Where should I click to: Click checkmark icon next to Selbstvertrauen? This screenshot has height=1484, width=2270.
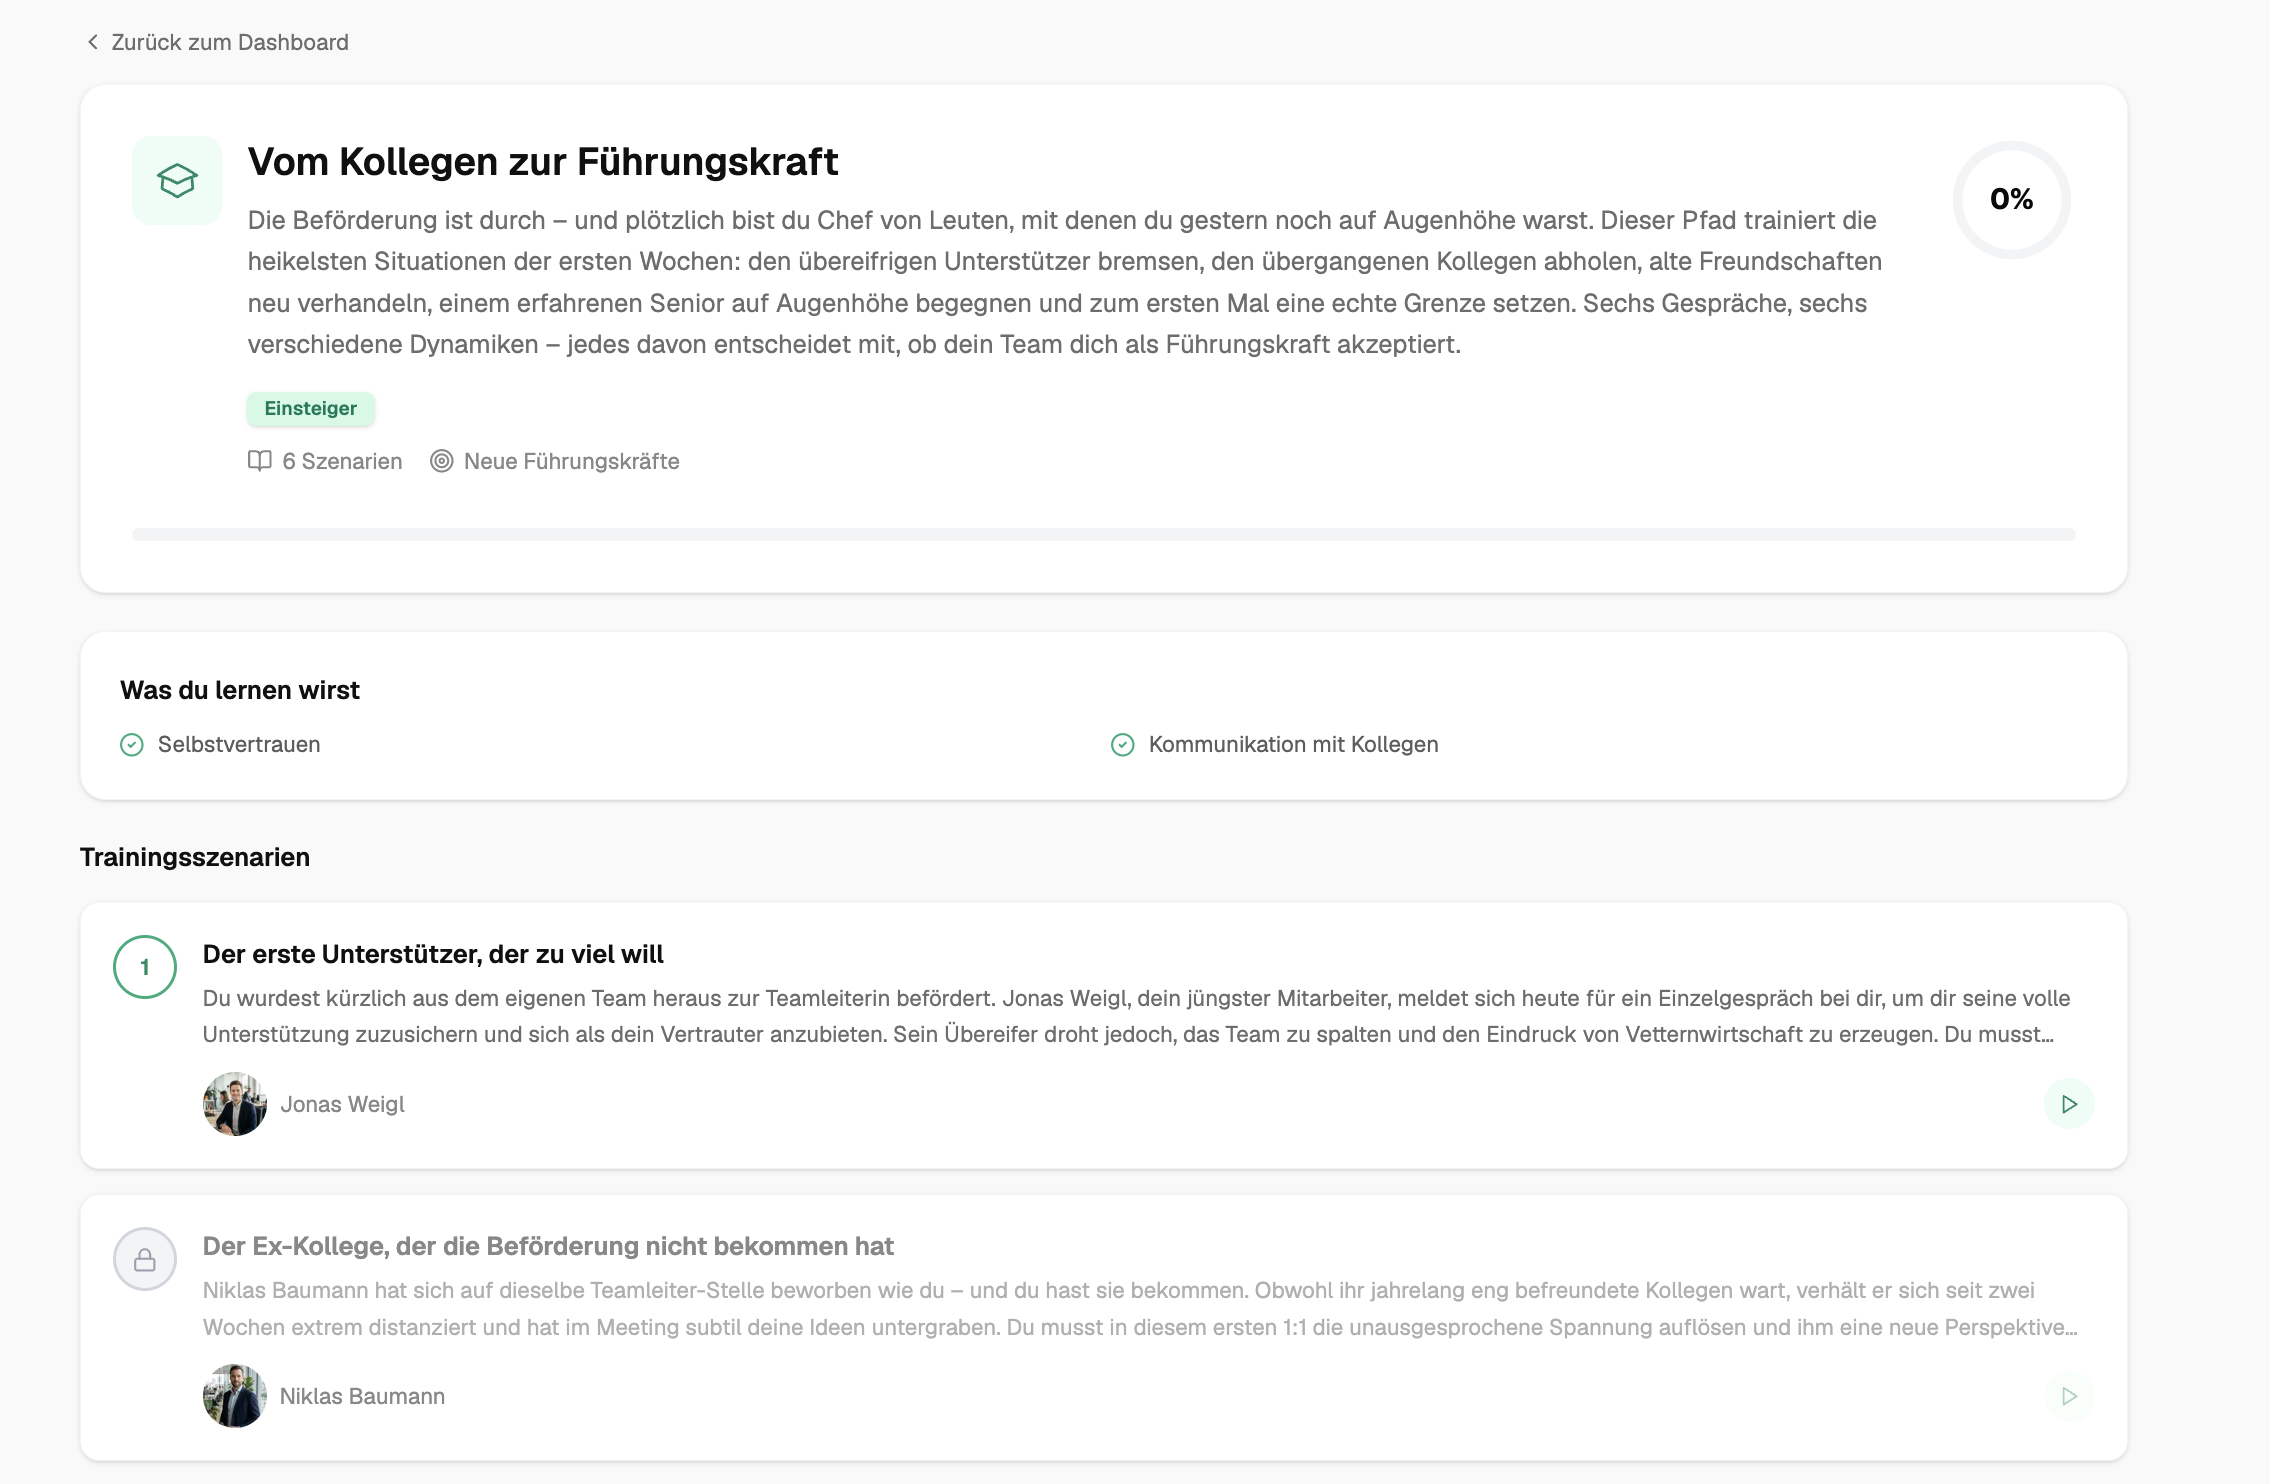point(132,745)
